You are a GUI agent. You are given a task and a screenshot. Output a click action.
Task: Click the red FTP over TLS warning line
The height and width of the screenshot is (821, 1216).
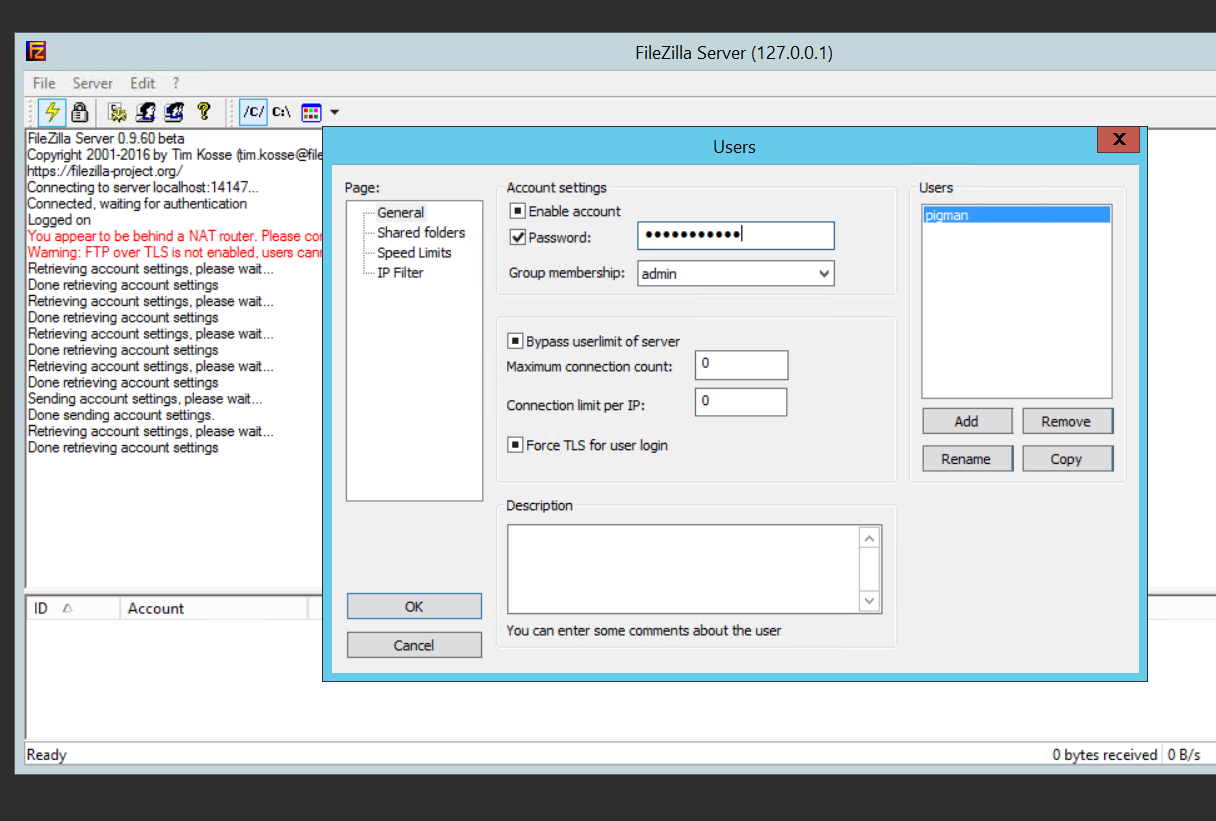175,252
